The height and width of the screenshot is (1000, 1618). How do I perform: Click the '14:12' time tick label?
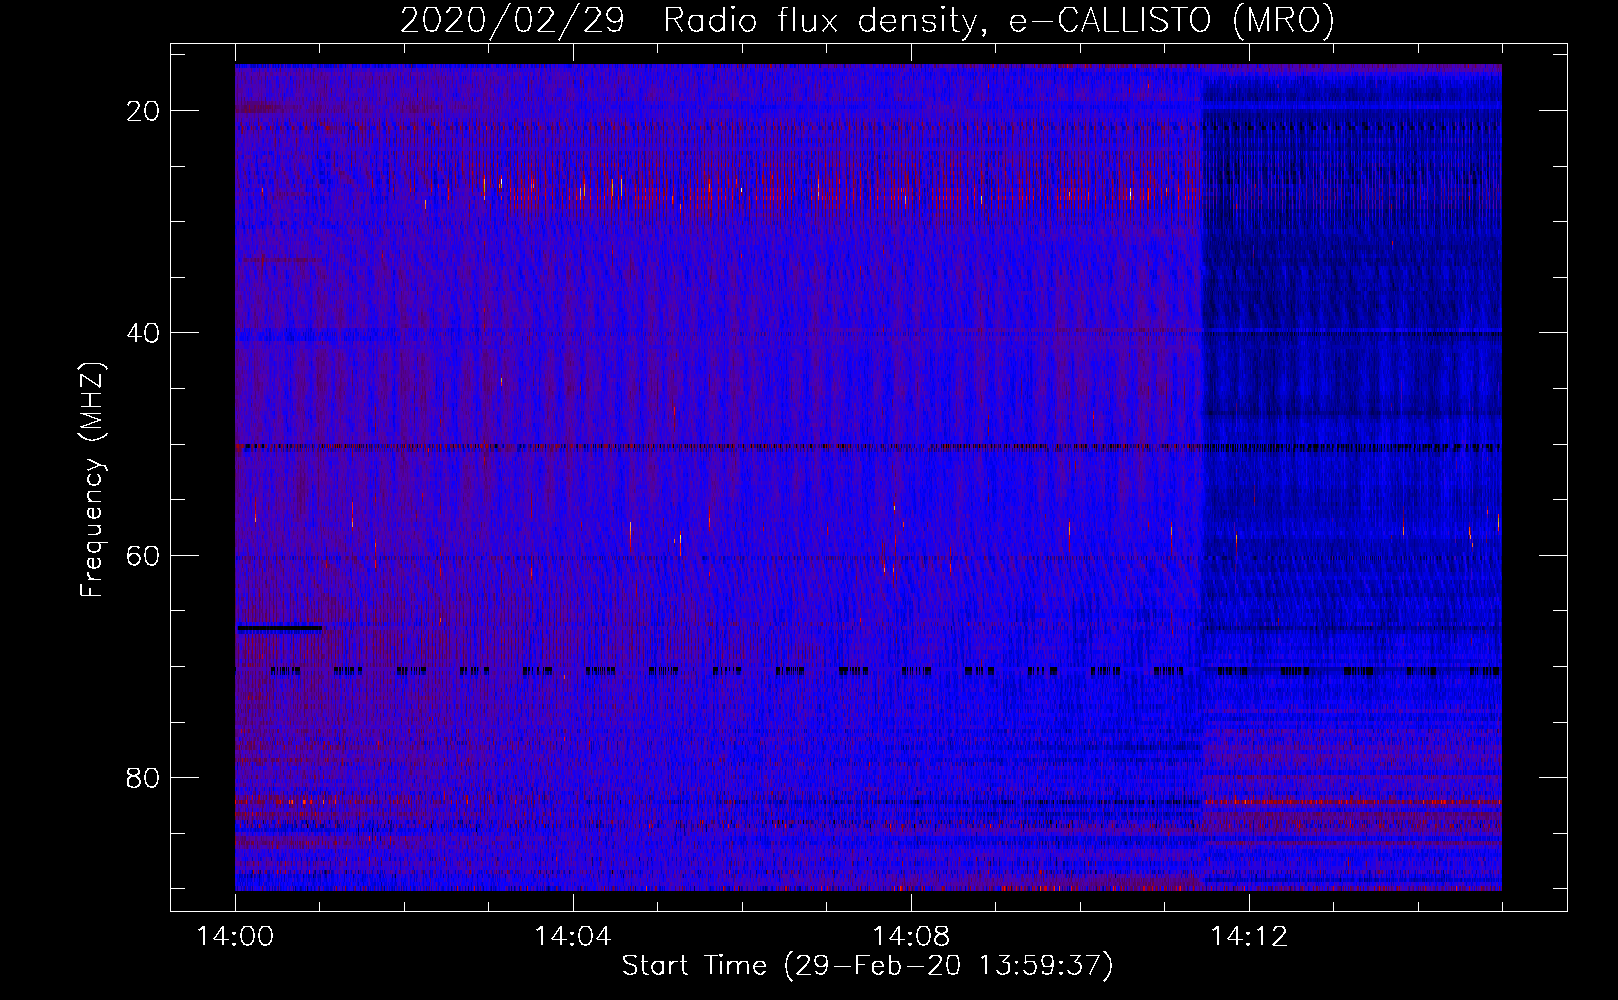[1248, 937]
